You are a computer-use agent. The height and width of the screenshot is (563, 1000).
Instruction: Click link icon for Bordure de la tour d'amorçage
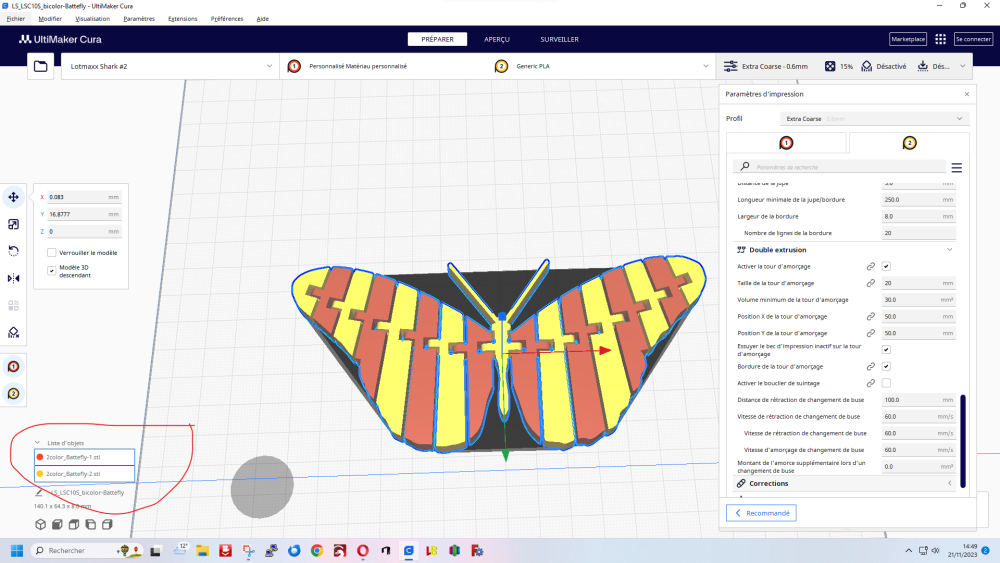coord(871,367)
